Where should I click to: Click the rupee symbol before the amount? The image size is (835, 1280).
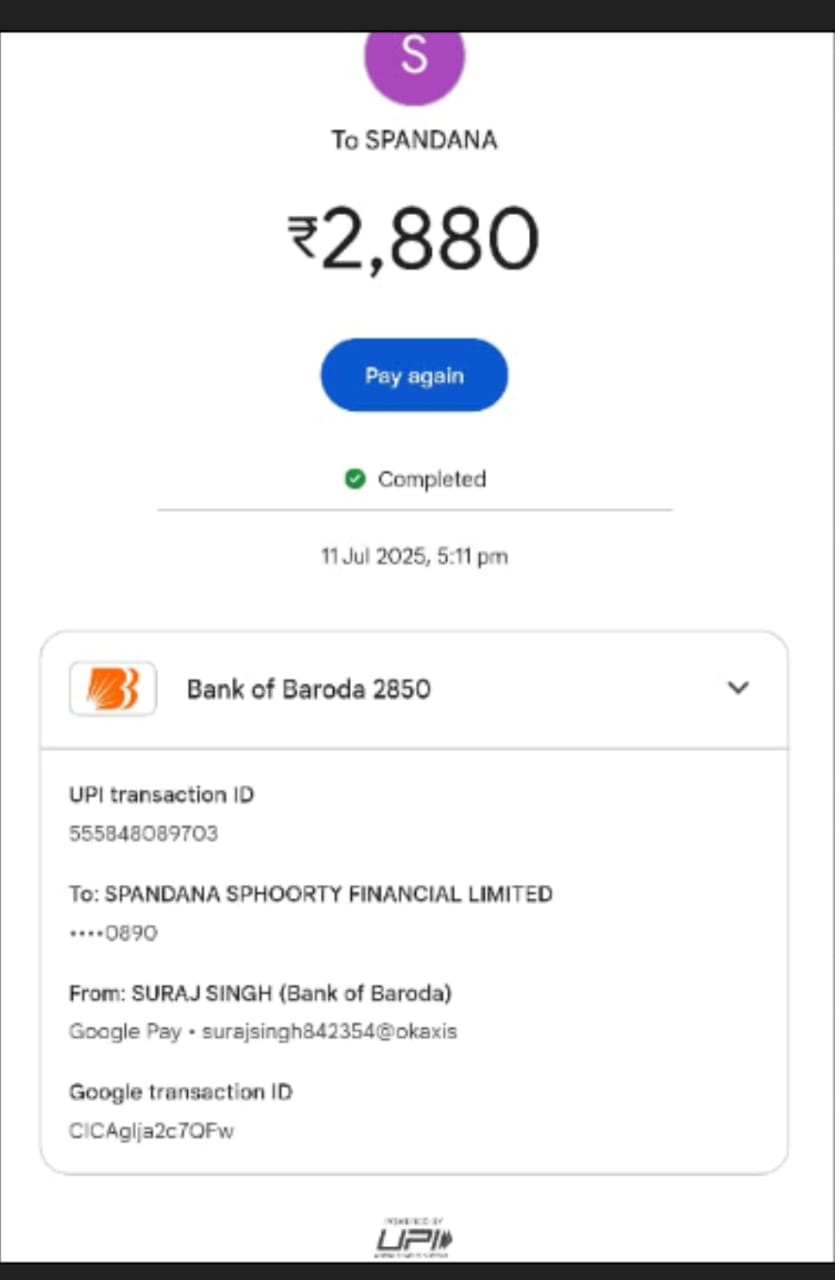tap(302, 234)
